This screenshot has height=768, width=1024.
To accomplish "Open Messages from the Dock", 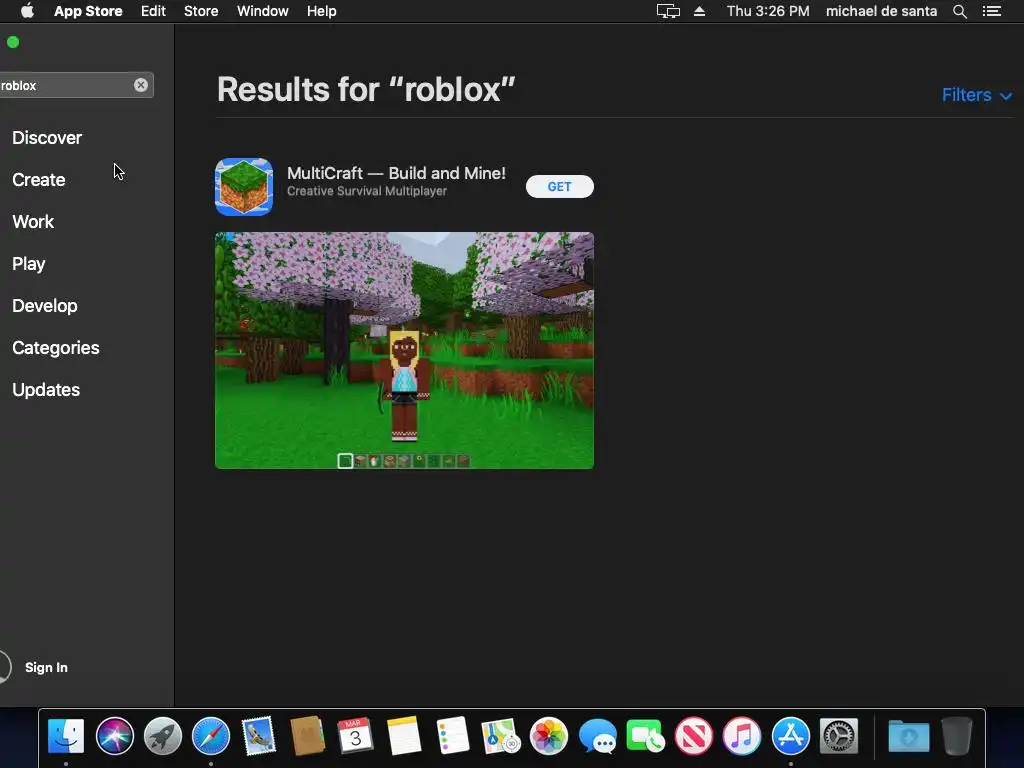I will pos(597,736).
